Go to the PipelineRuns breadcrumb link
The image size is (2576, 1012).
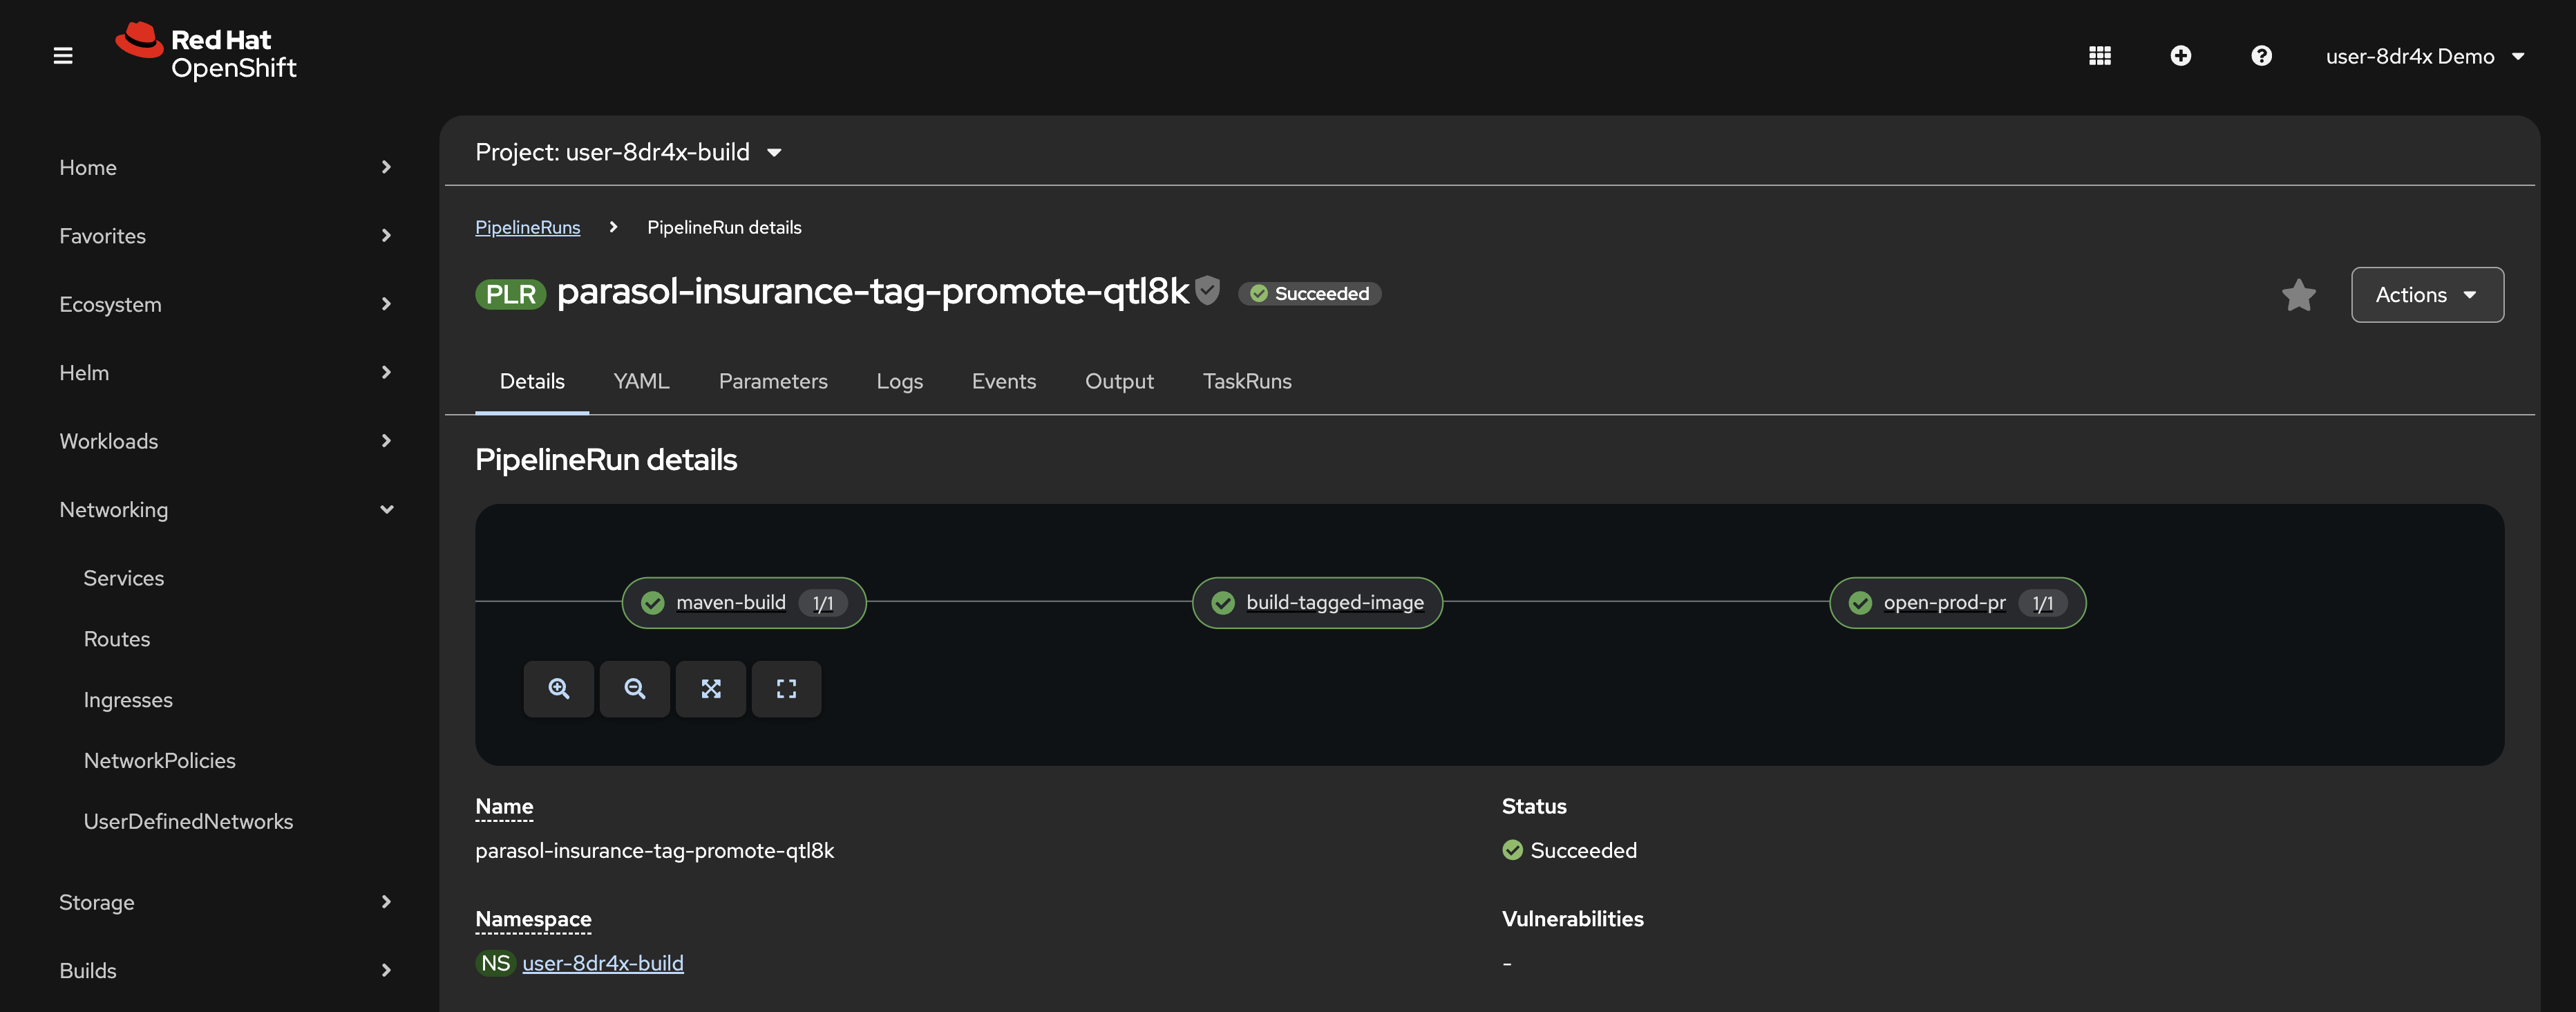[x=527, y=227]
